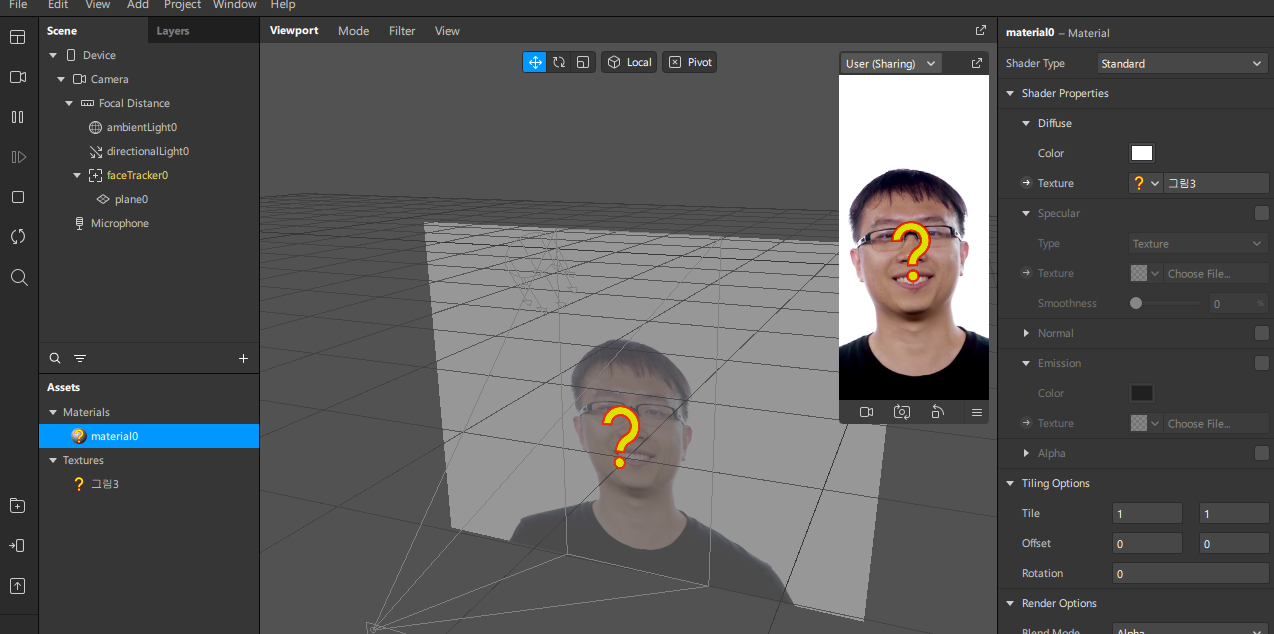Click the upload/export icon at sidebar bottom
This screenshot has height=634, width=1274.
click(x=18, y=586)
